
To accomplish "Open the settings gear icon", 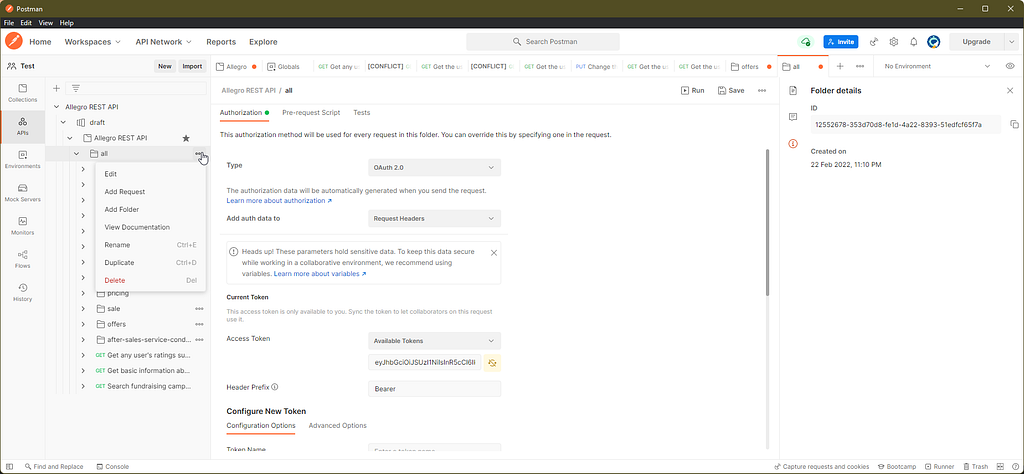I will [894, 42].
